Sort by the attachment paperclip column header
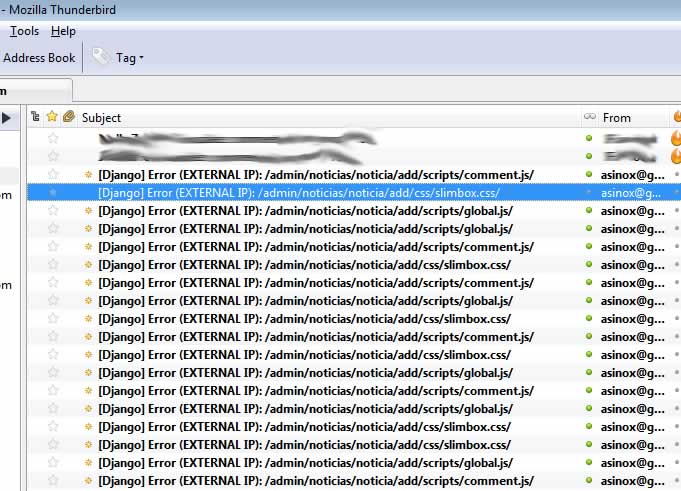The image size is (681, 491). tap(69, 116)
